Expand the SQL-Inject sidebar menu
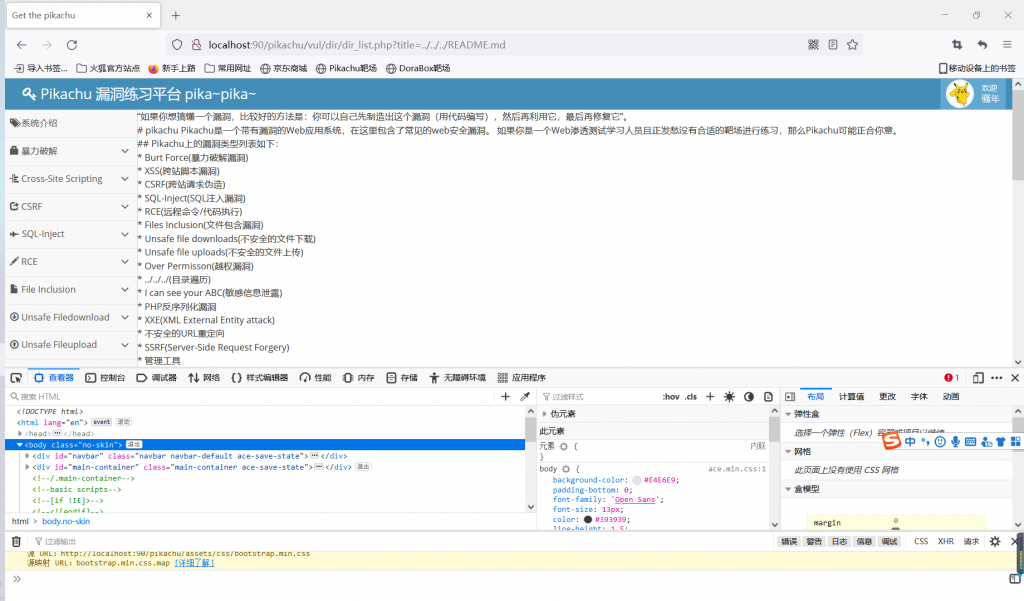This screenshot has width=1024, height=601. tap(70, 234)
